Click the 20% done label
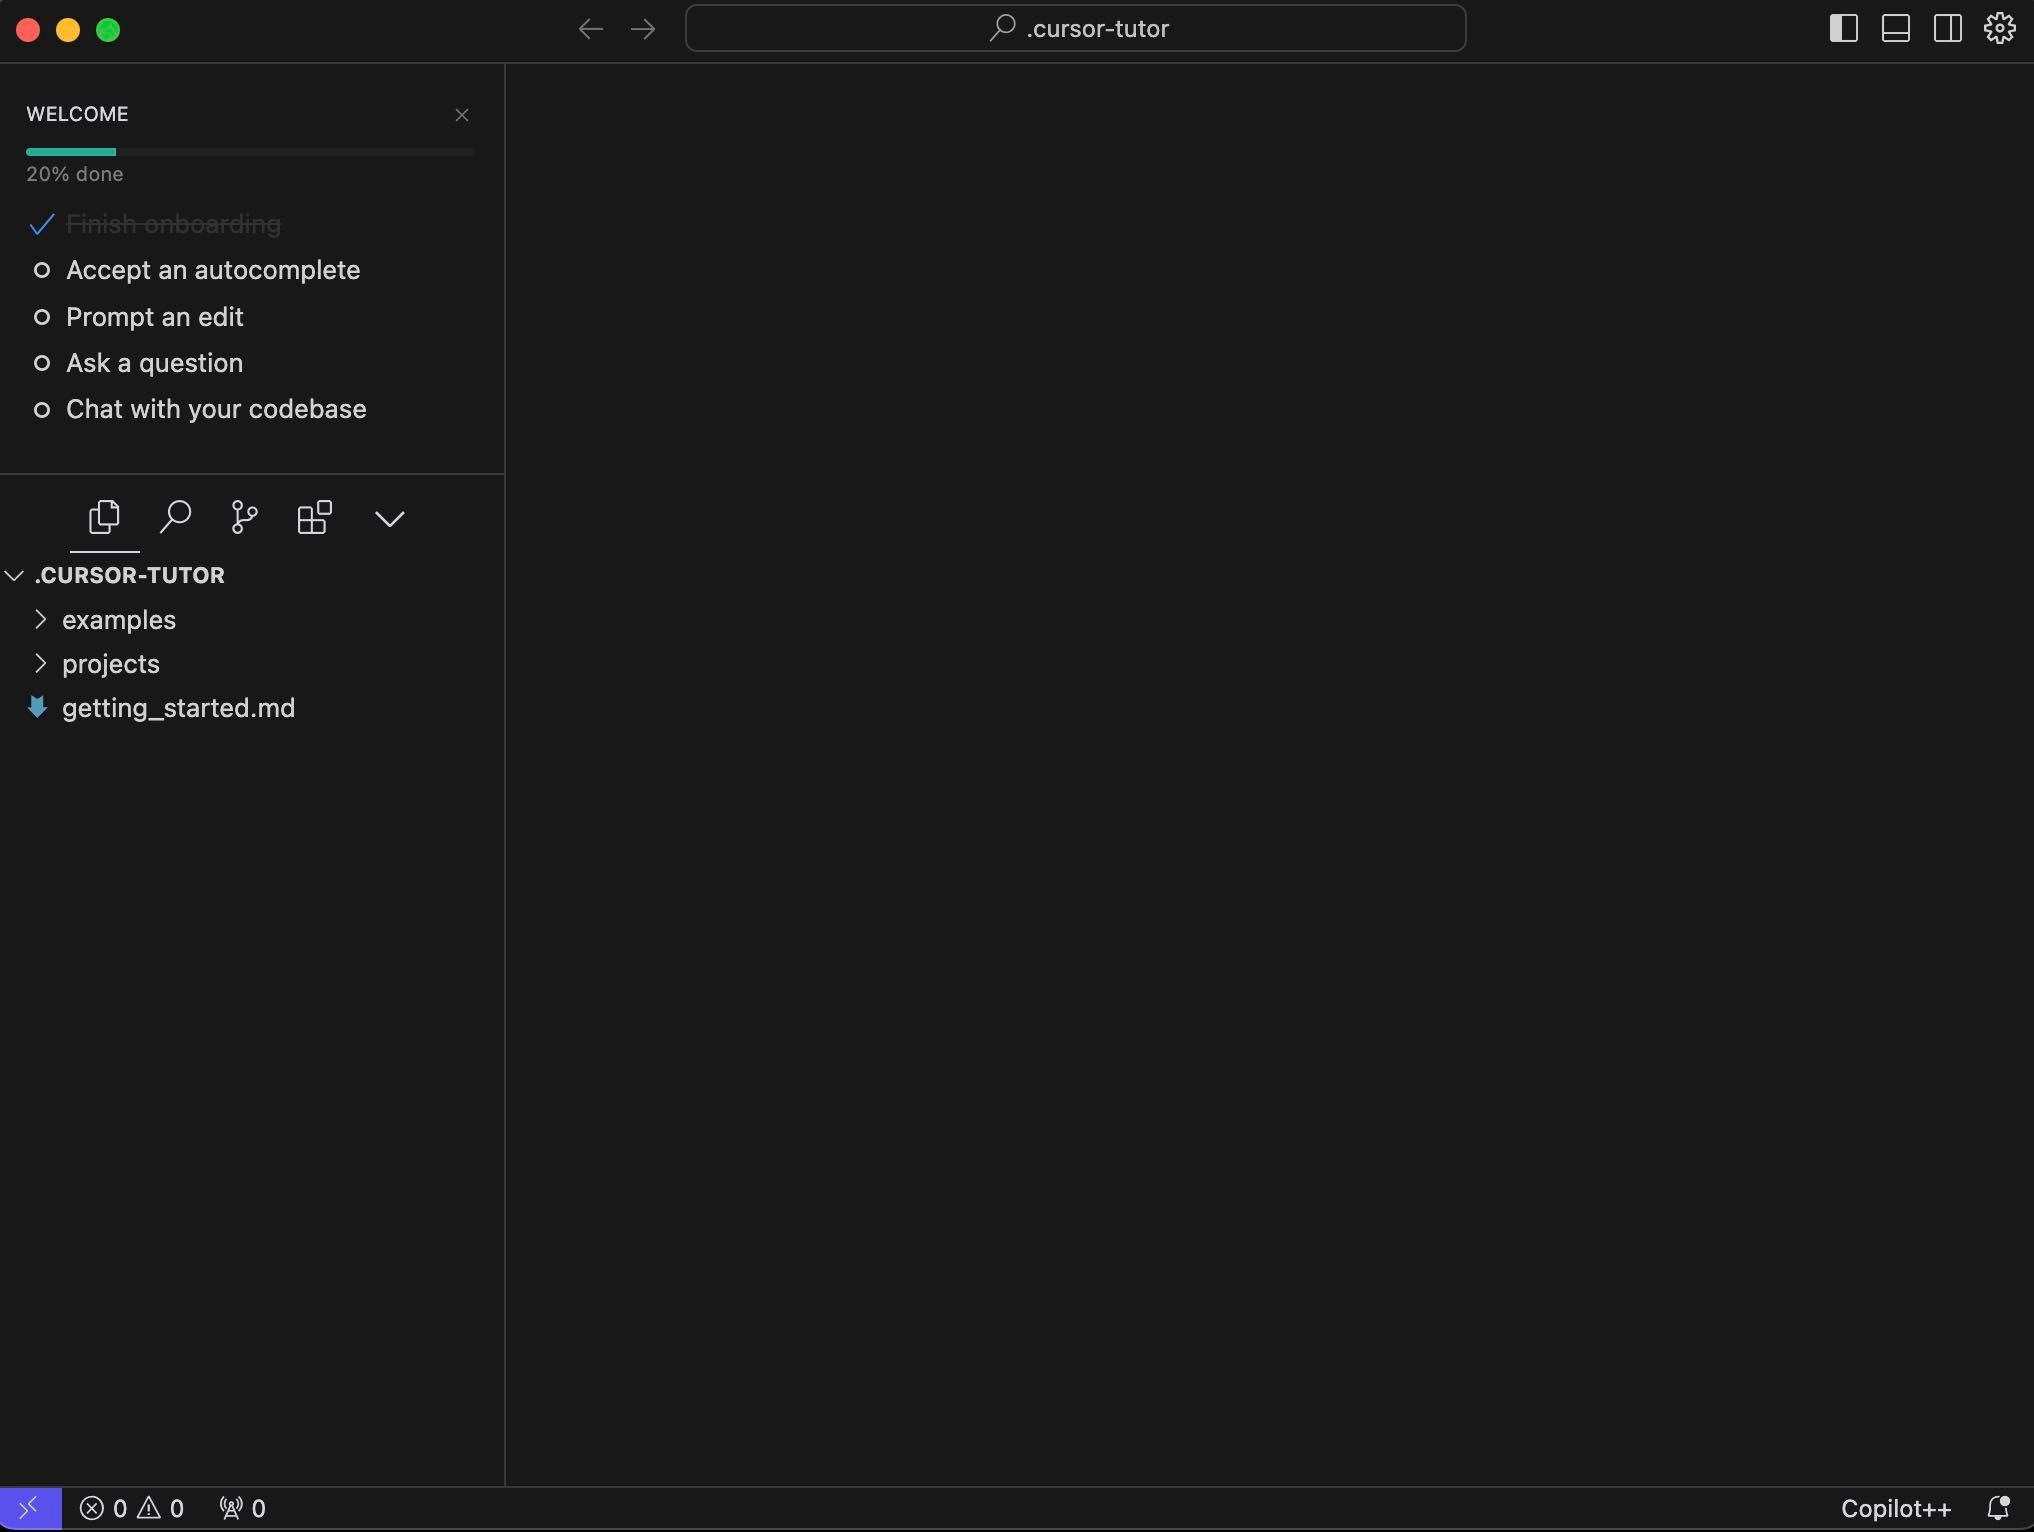The height and width of the screenshot is (1532, 2034). point(75,174)
